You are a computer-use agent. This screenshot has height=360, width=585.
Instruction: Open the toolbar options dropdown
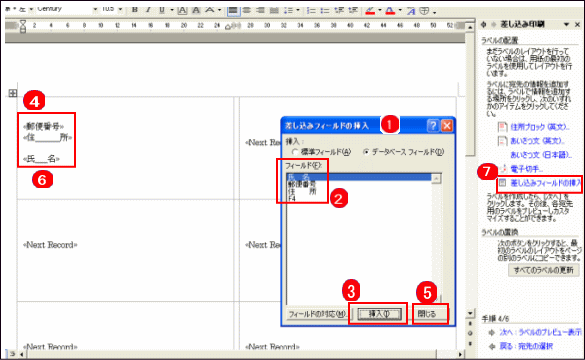tap(434, 12)
